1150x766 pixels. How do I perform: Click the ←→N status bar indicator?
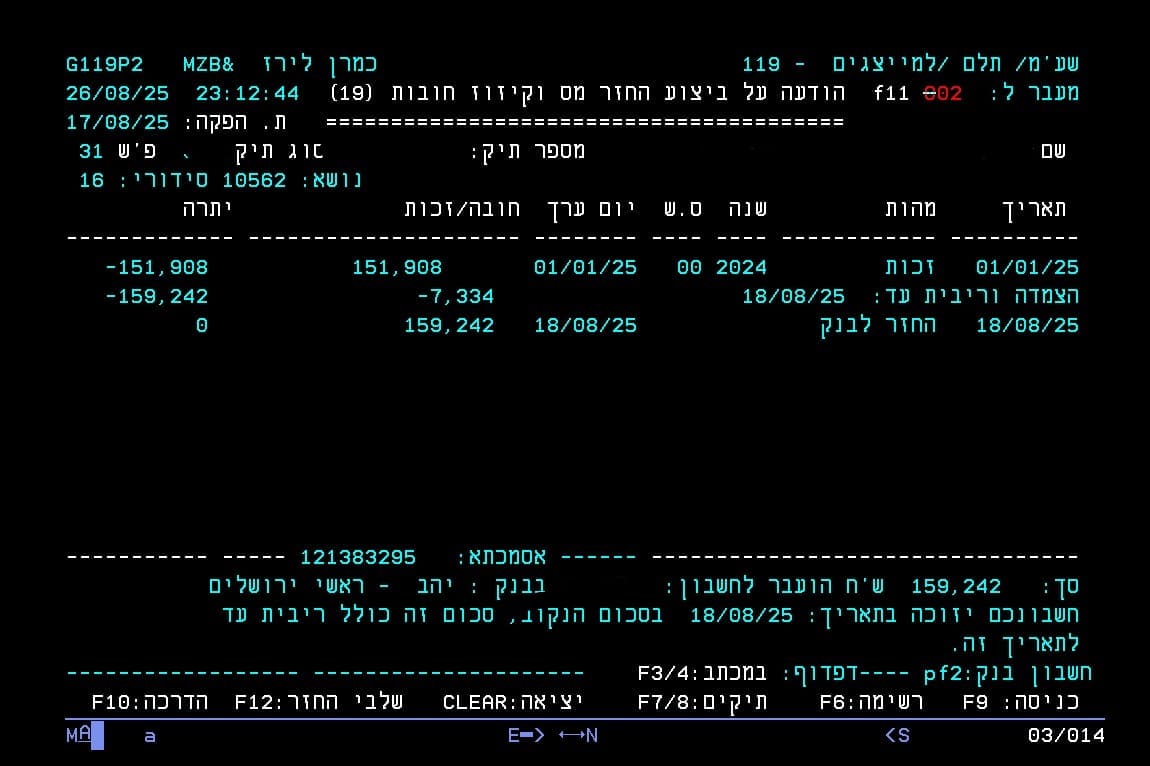tap(578, 736)
